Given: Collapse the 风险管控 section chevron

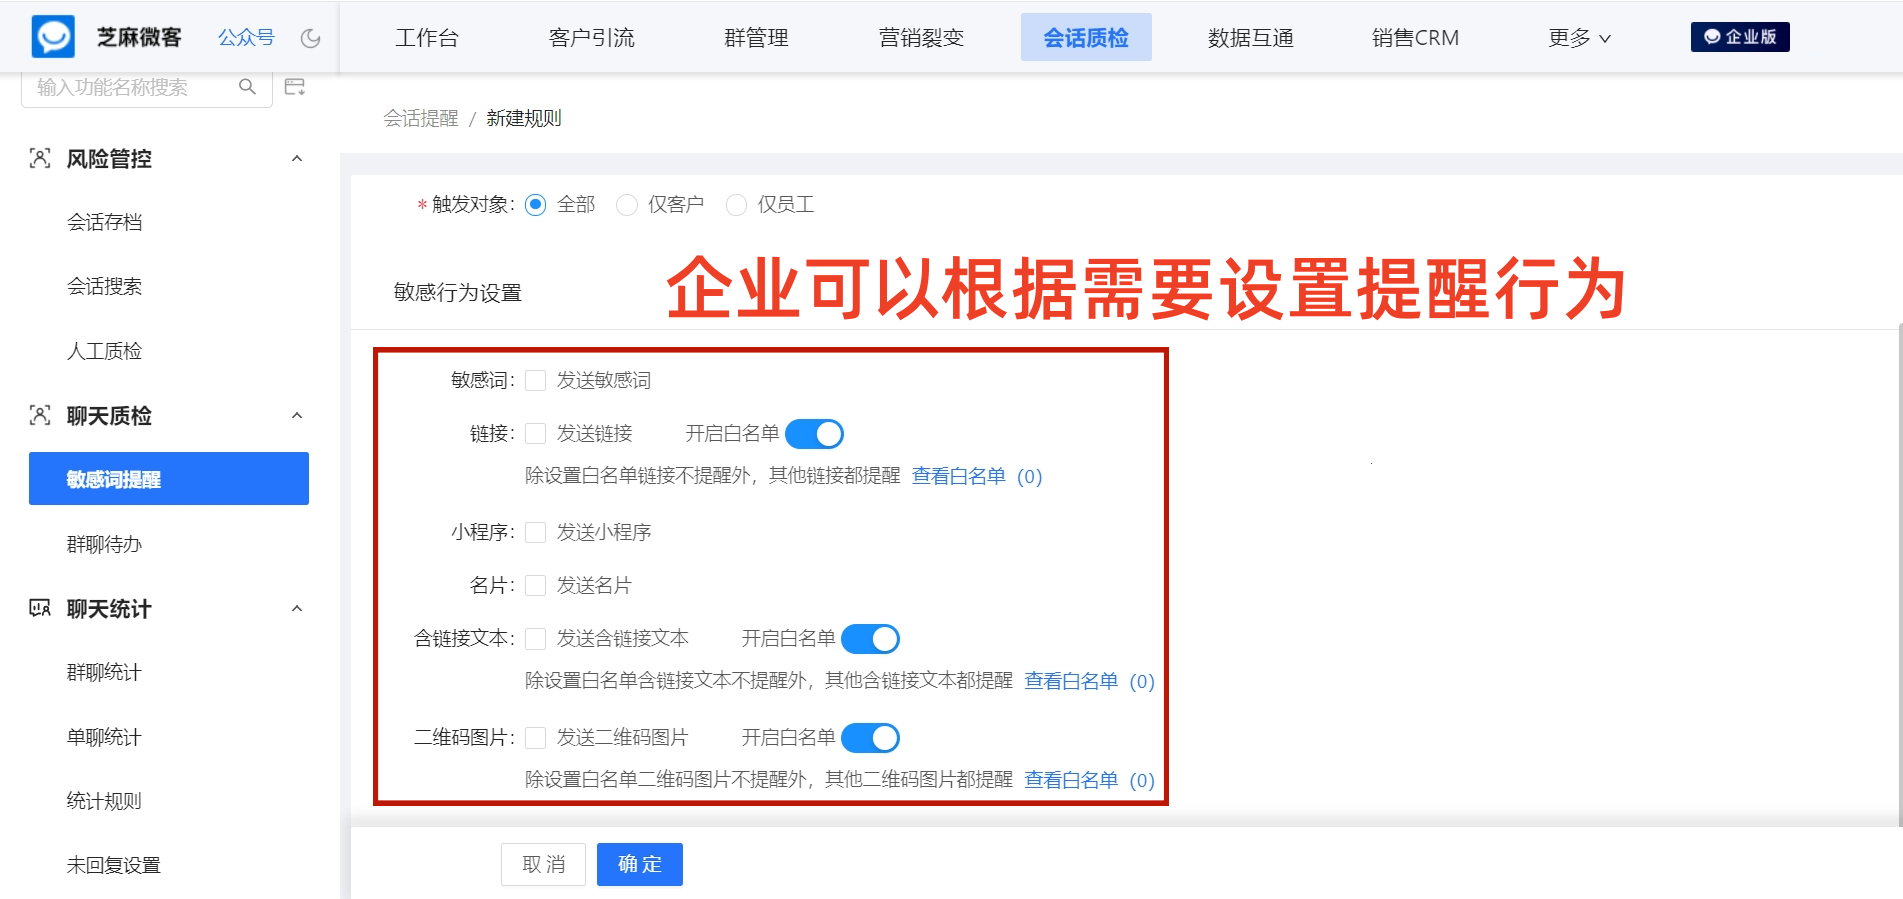Looking at the screenshot, I should point(297,158).
